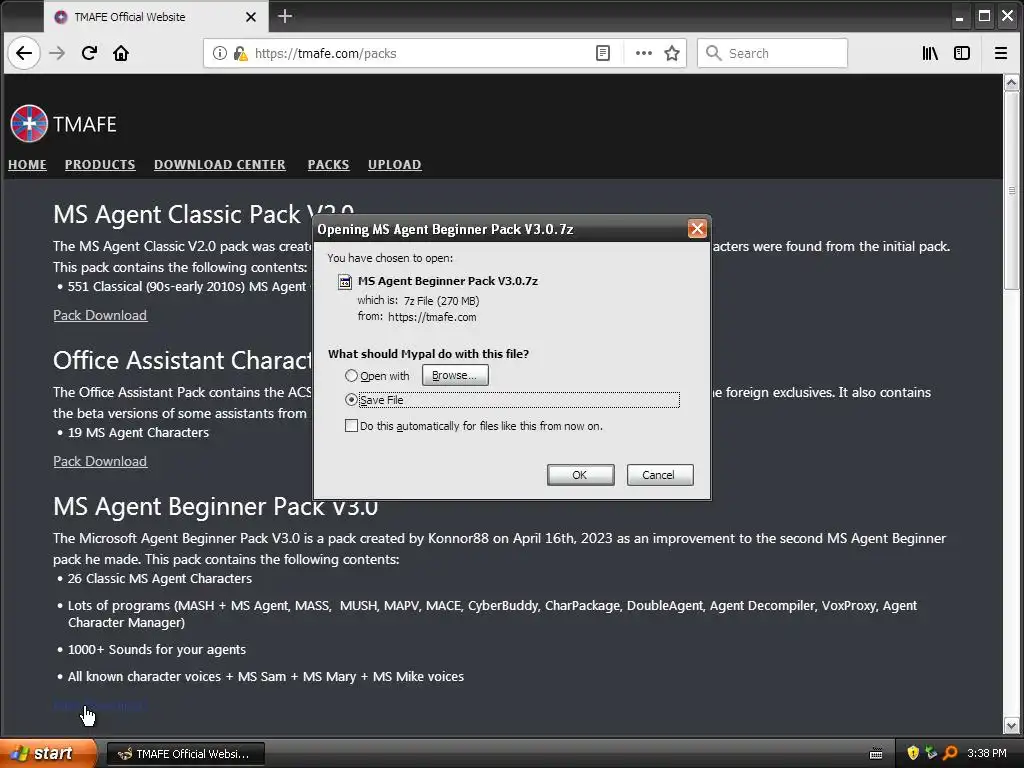Click the magnifier tray icon
The height and width of the screenshot is (768, 1024).
click(950, 753)
